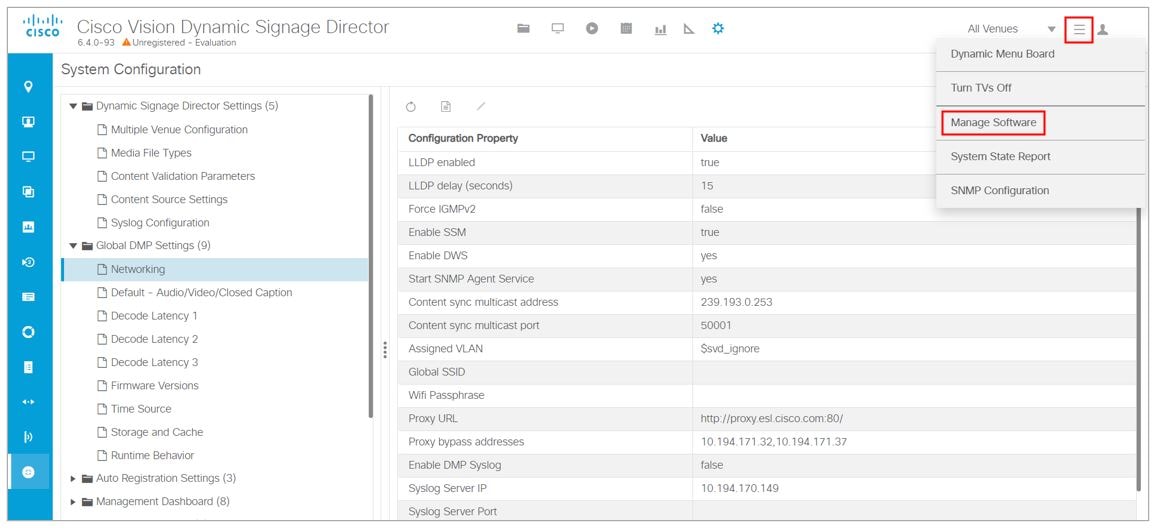Open the gear configuration icon in the top toolbar
The image size is (1157, 530).
tap(717, 29)
